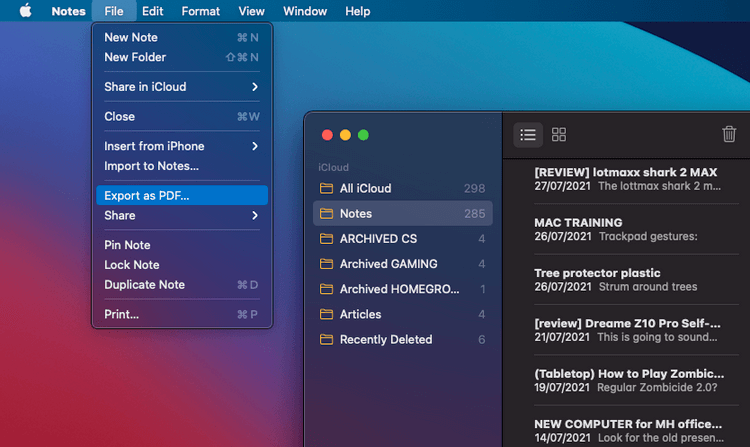Open the ARCHIVED CS folder
The height and width of the screenshot is (447, 750).
click(402, 239)
